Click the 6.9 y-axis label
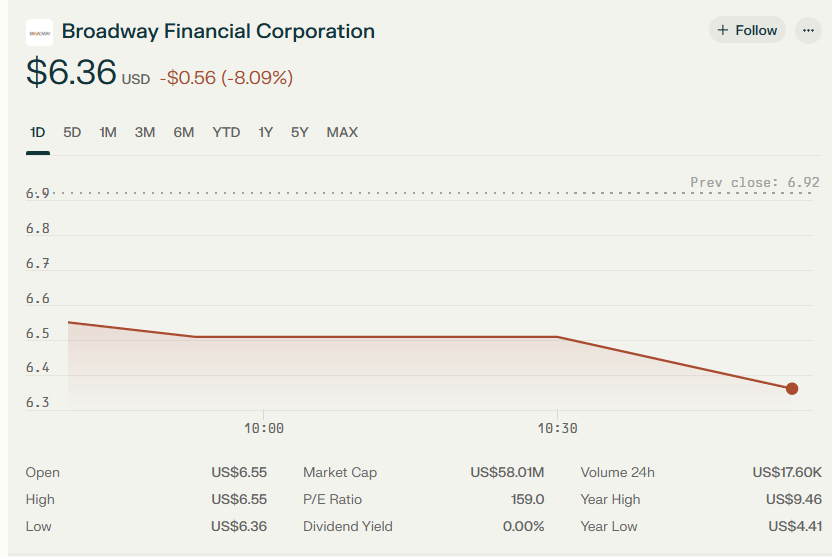 click(38, 194)
